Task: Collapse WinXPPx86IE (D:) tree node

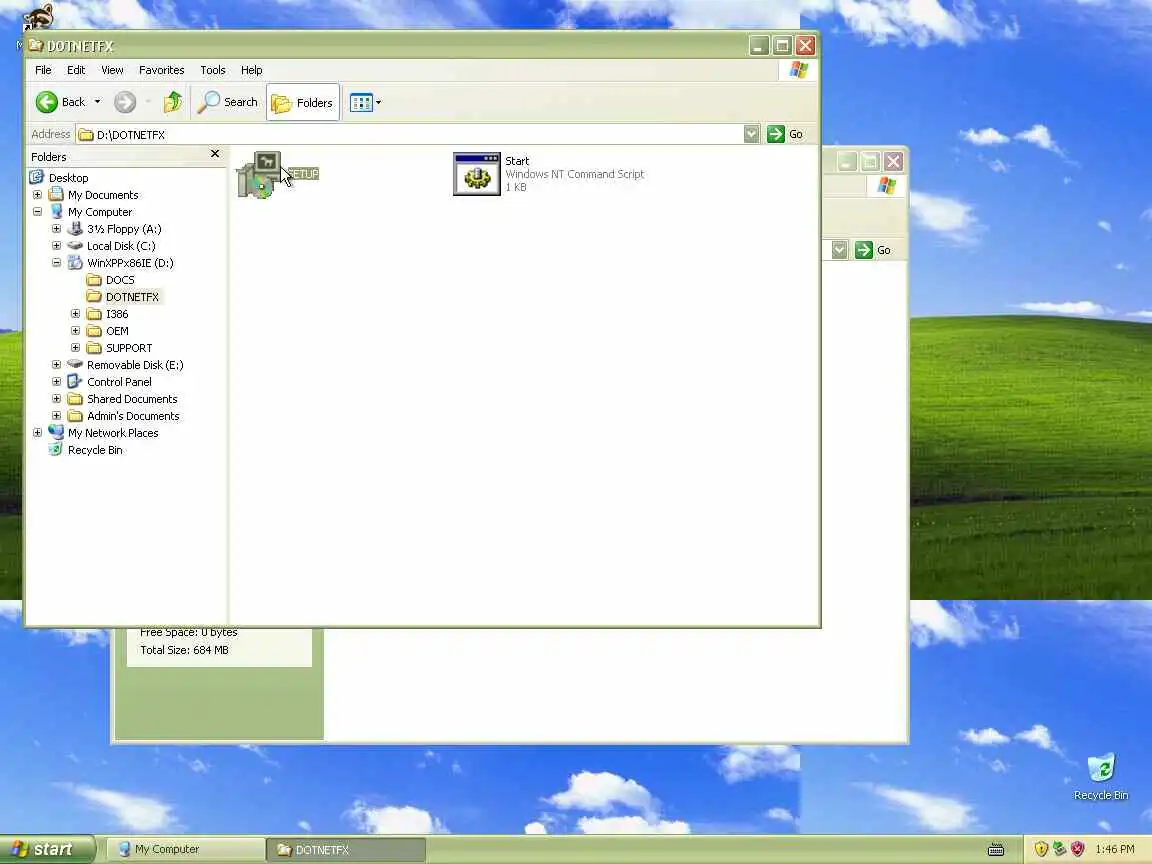Action: pyautogui.click(x=57, y=262)
